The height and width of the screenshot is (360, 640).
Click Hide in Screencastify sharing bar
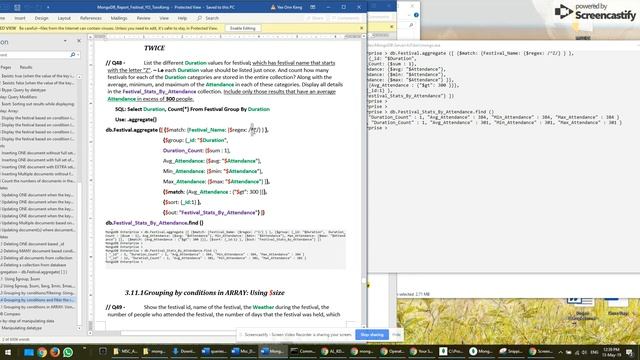(x=396, y=335)
